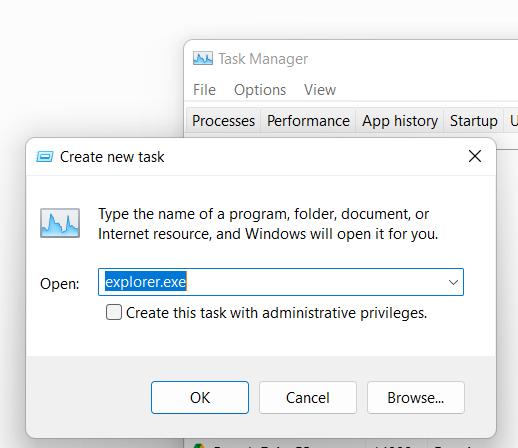
Task: Click the explorer.exe text in Open field
Action: pyautogui.click(x=146, y=282)
